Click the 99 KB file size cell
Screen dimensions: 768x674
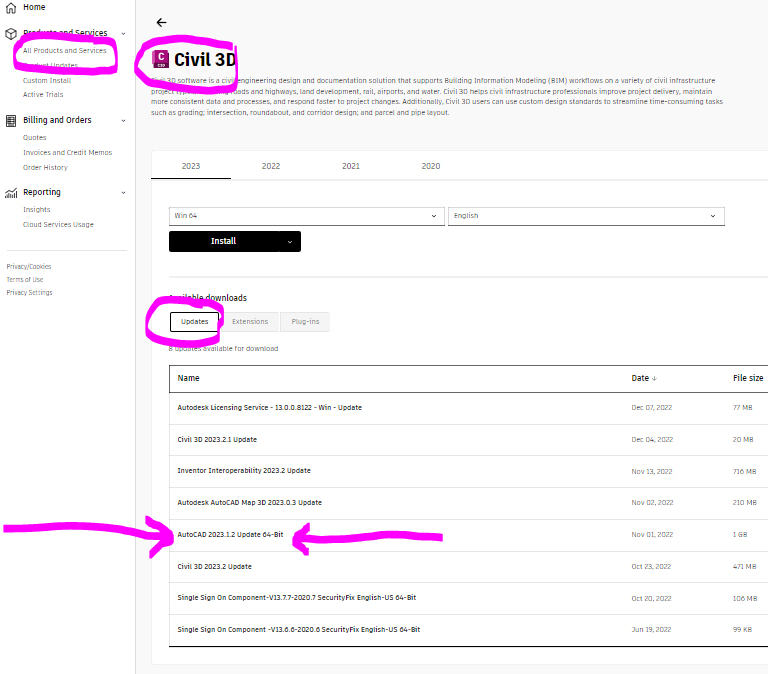click(x=743, y=630)
